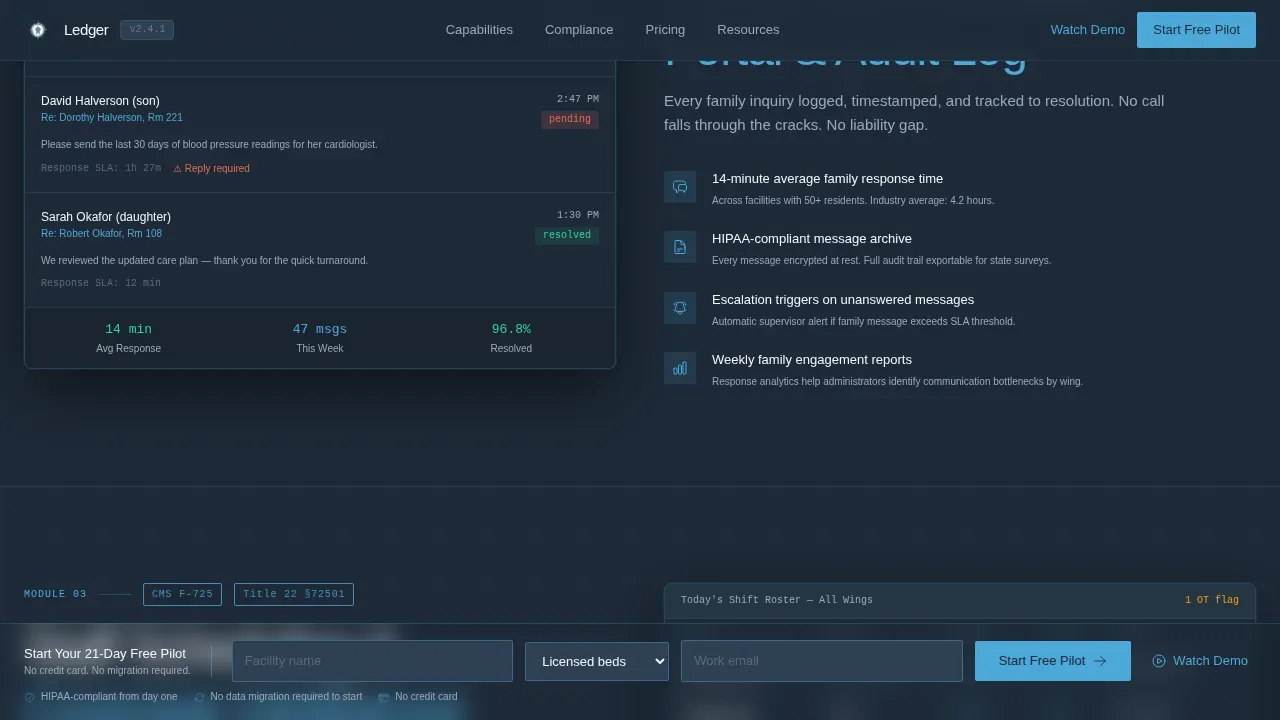Click the No credit card icon

pos(384,697)
